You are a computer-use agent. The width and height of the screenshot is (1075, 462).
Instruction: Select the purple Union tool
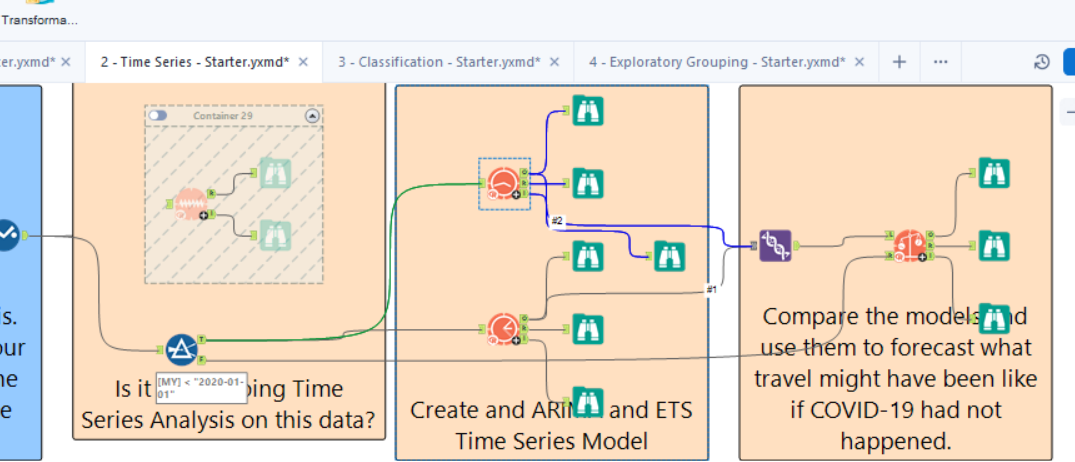(774, 245)
